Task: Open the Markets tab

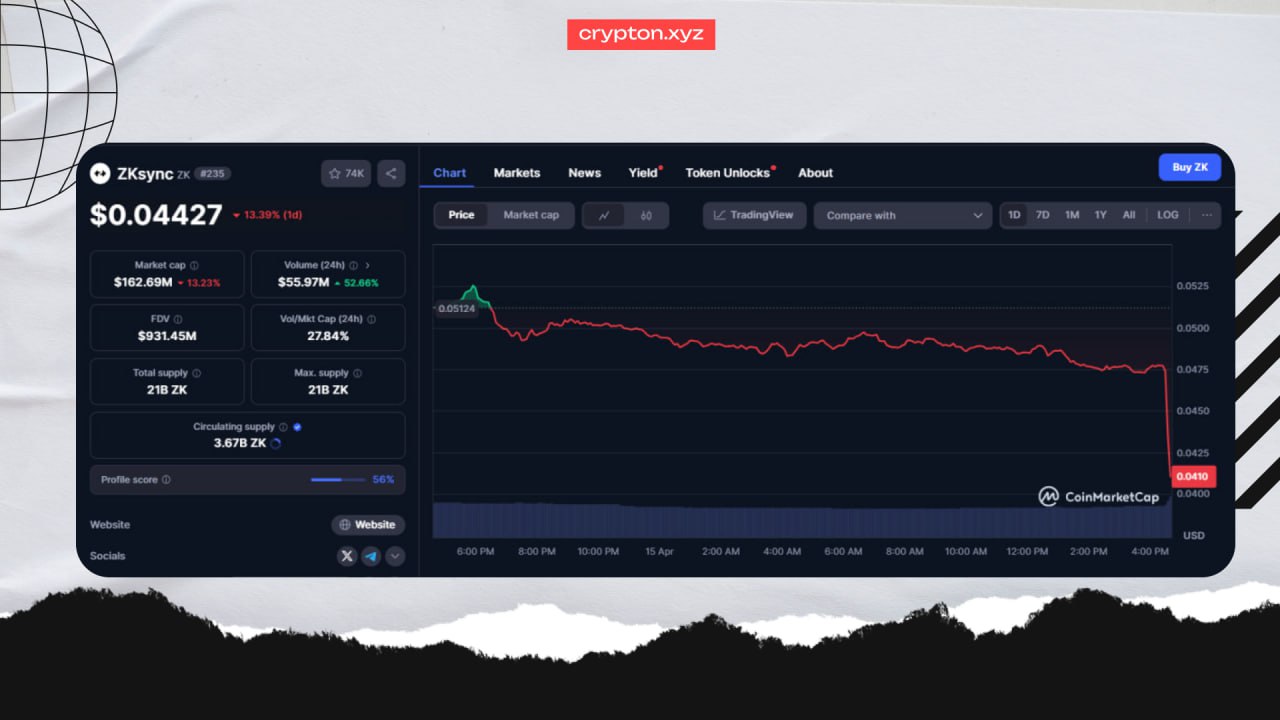Action: (516, 173)
